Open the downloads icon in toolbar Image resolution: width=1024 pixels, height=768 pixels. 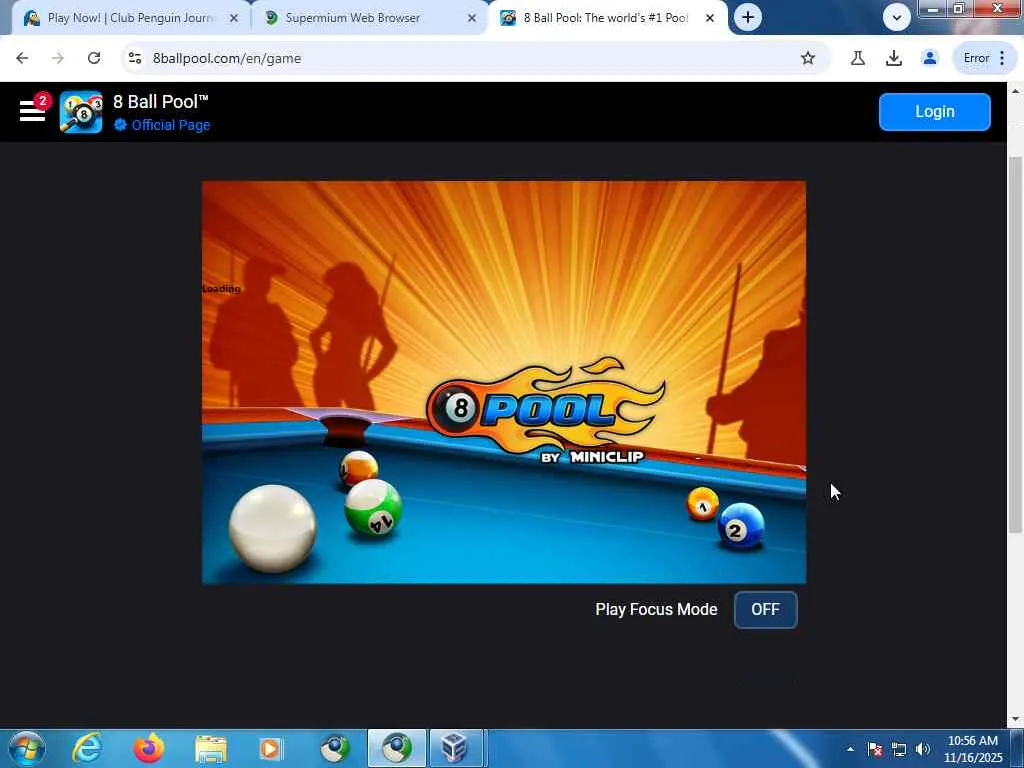pos(893,58)
